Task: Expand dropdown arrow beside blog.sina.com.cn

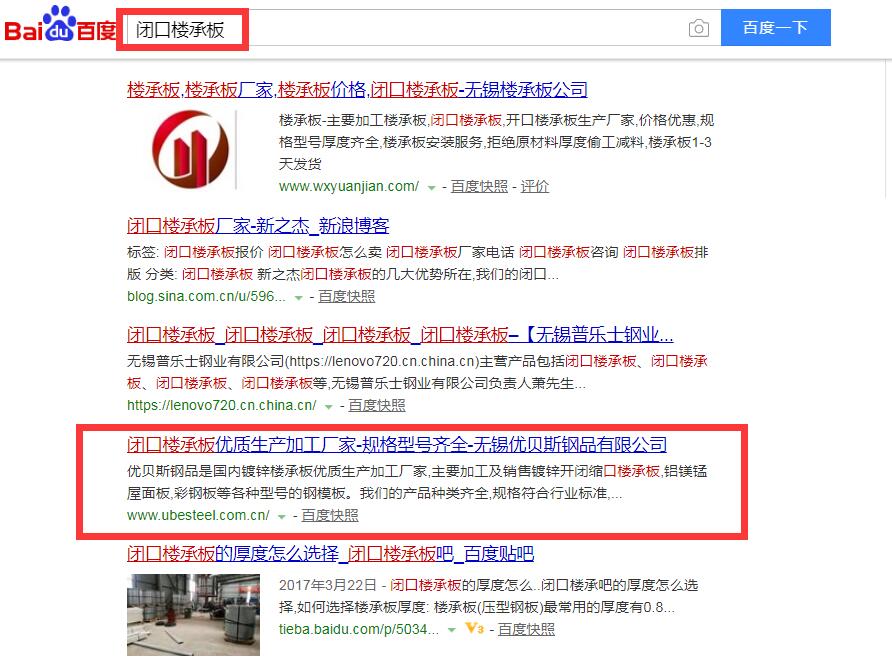Action: pos(299,298)
